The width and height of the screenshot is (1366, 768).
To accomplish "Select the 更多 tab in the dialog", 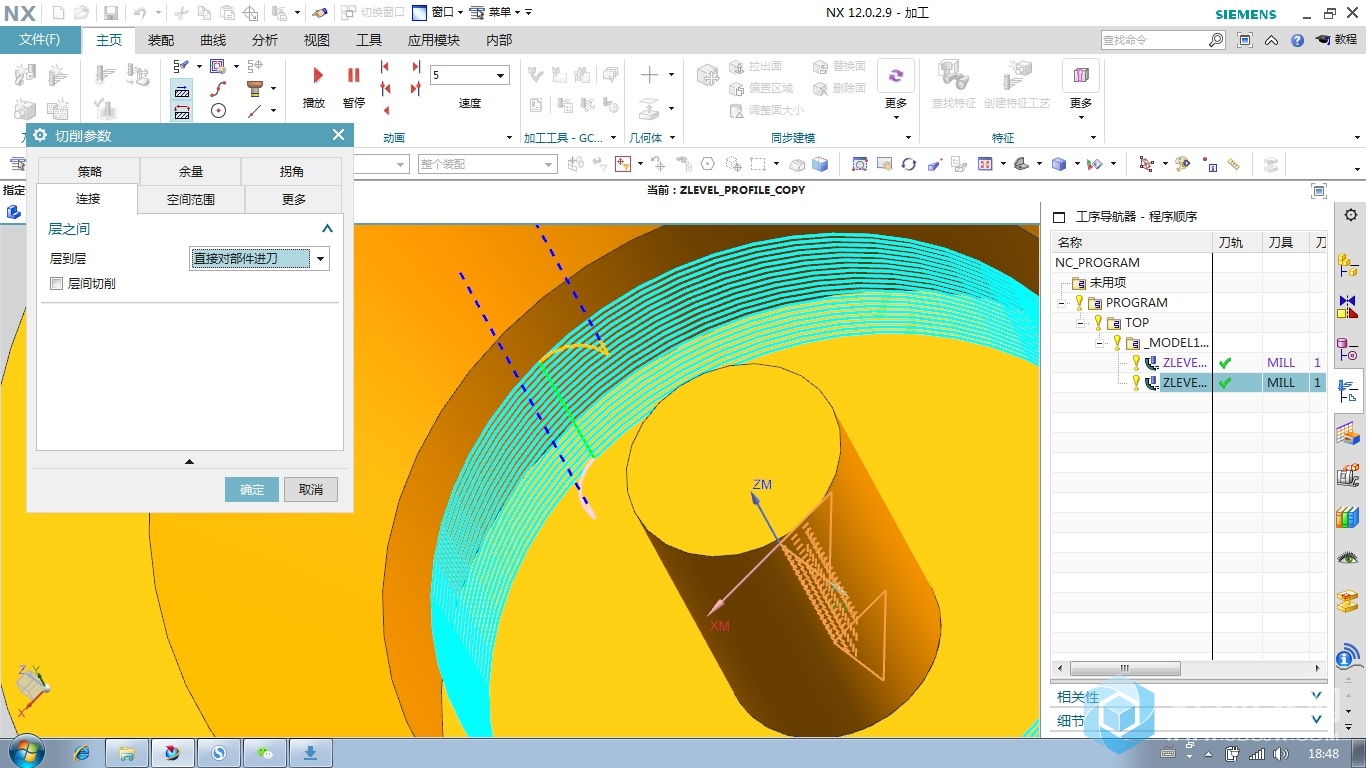I will tap(294, 199).
